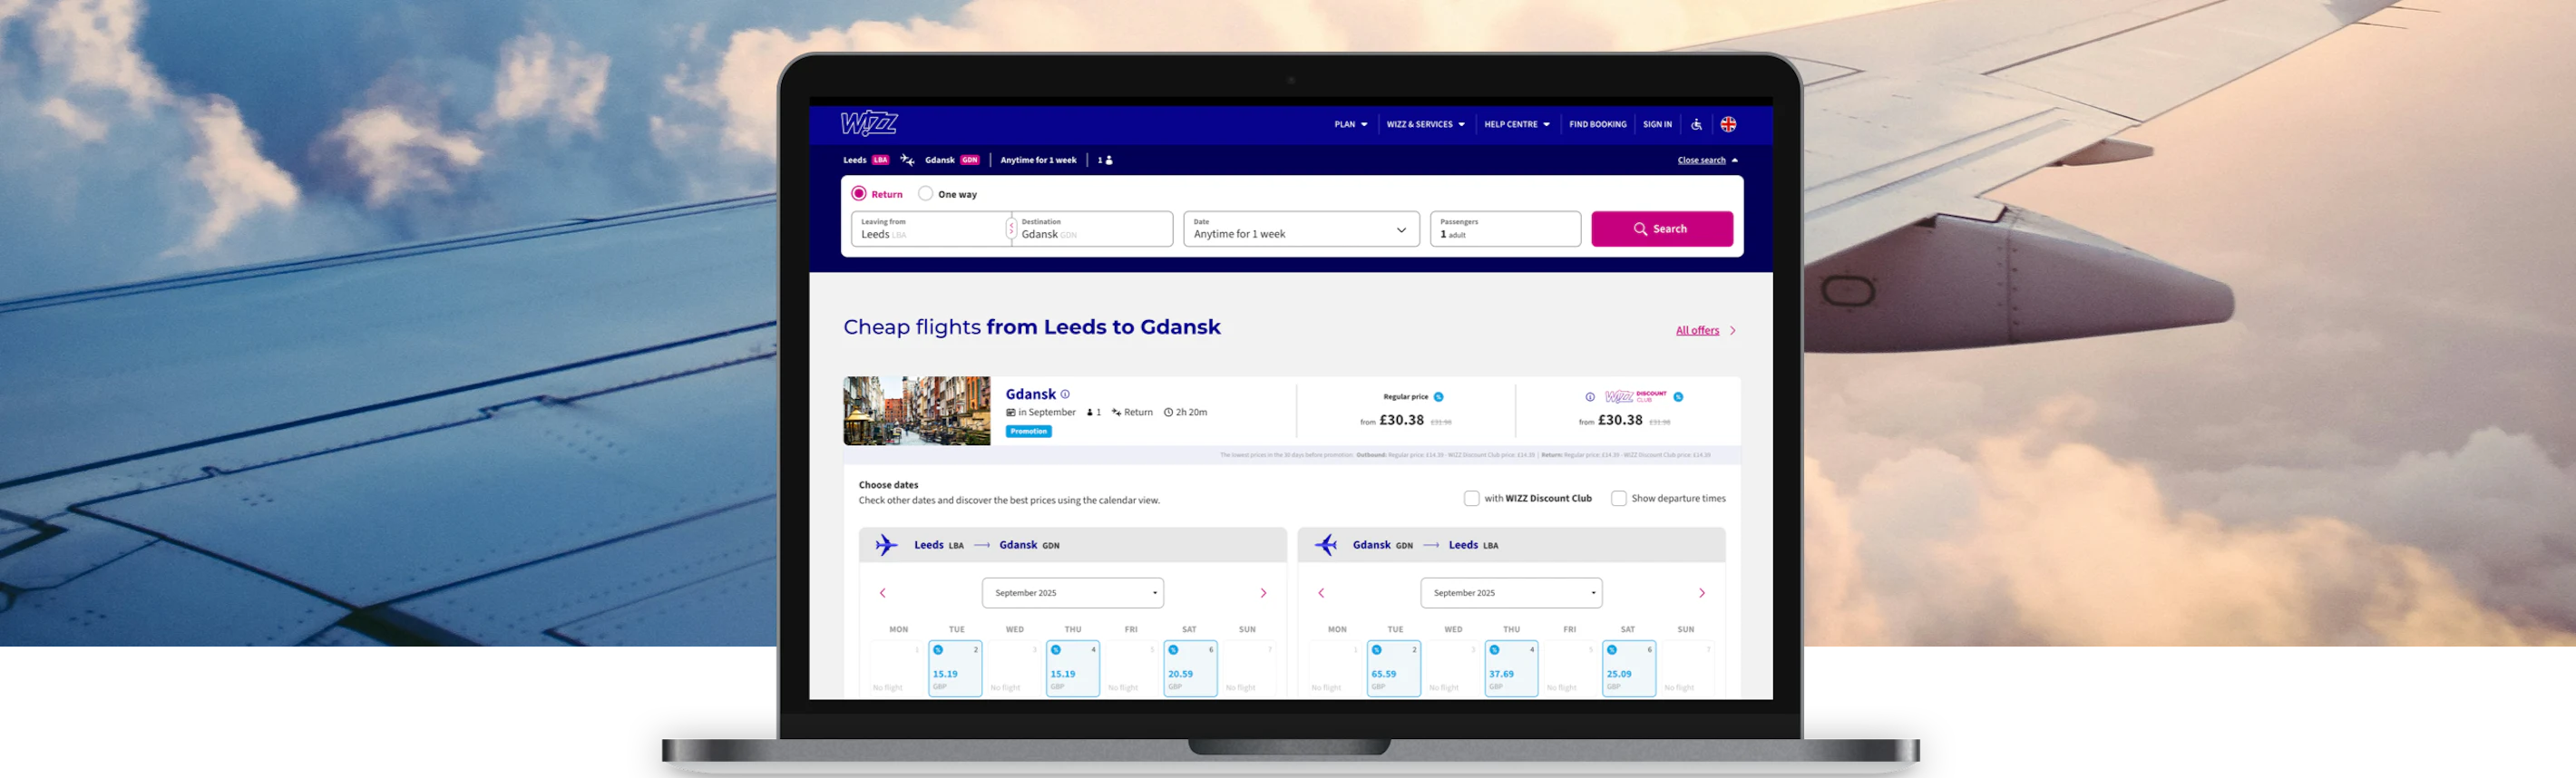
Task: Open the HELP CENTRE menu
Action: 1517,125
